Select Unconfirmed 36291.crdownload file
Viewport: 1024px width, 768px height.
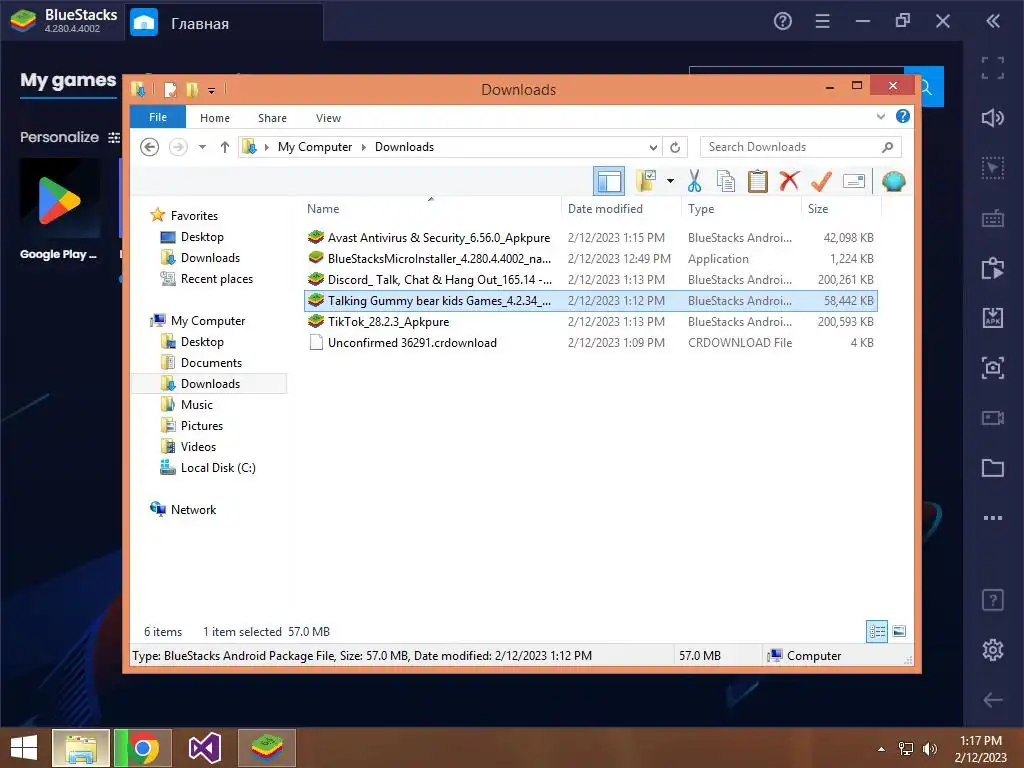(590, 343)
